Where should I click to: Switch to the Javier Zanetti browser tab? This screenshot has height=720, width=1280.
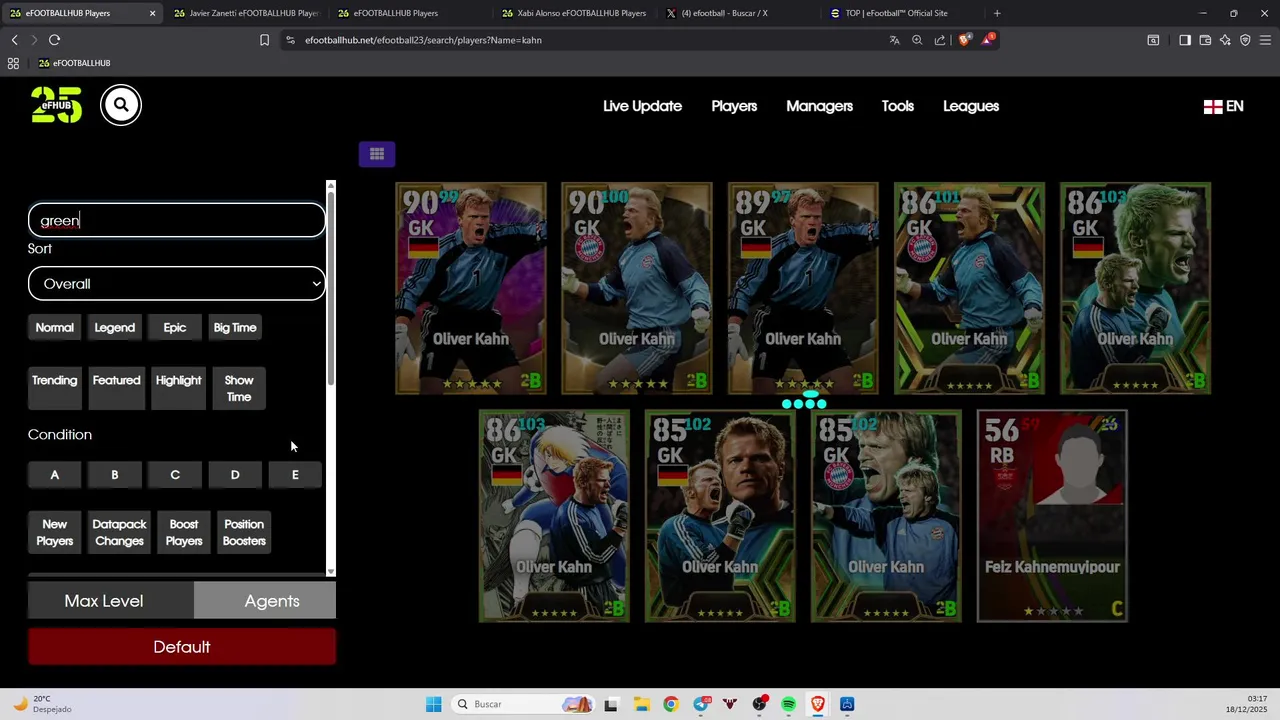(245, 13)
